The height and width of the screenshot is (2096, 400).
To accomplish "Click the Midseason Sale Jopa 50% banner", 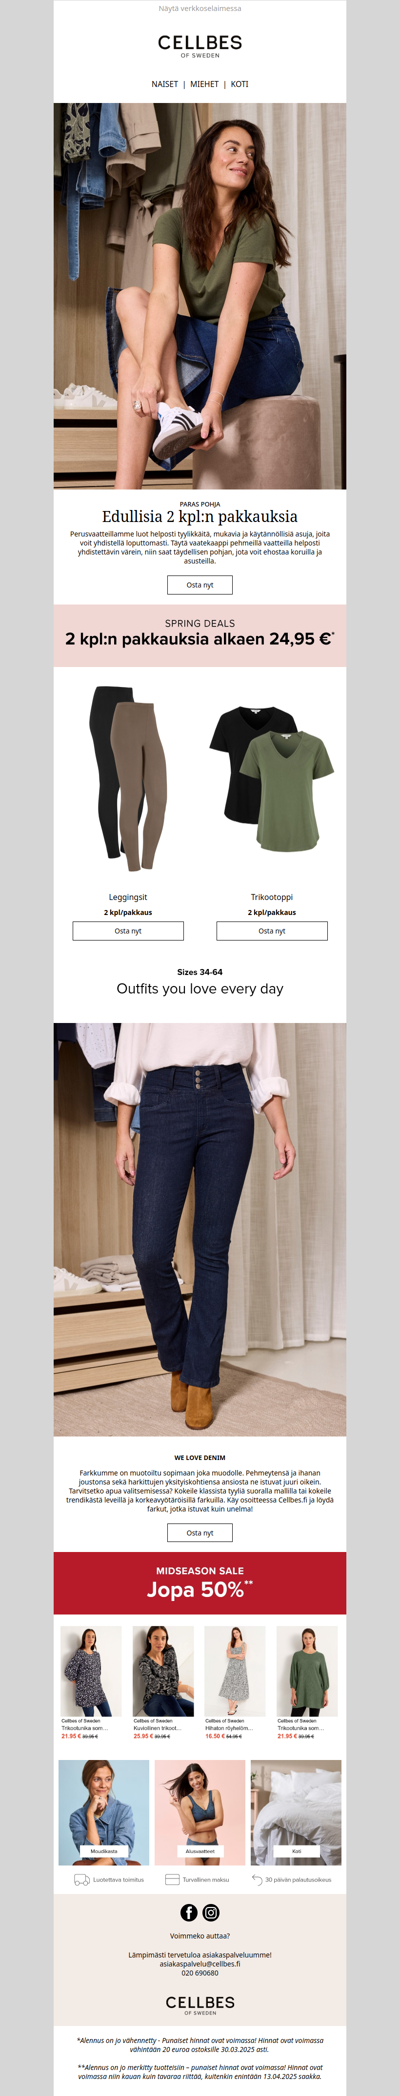I will click(200, 1583).
